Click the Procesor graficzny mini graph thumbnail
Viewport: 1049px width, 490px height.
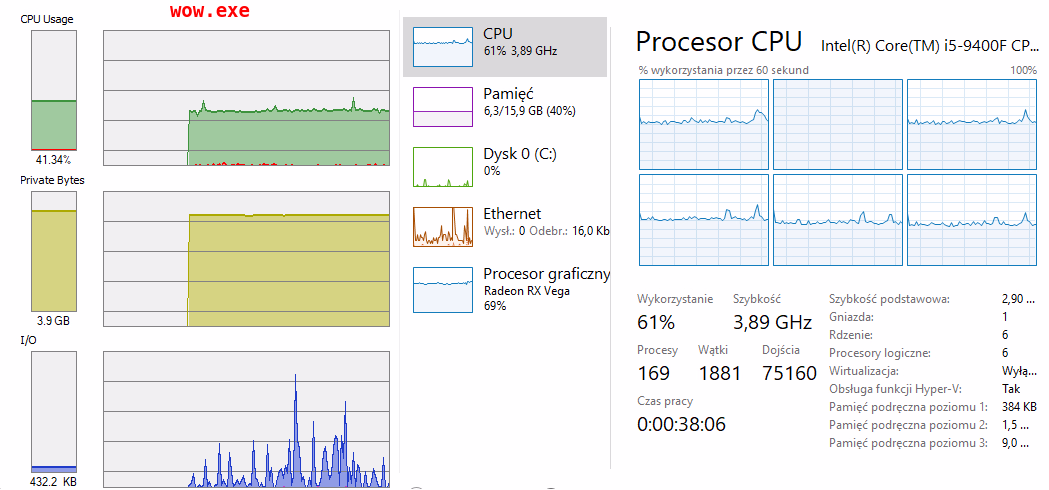(443, 289)
